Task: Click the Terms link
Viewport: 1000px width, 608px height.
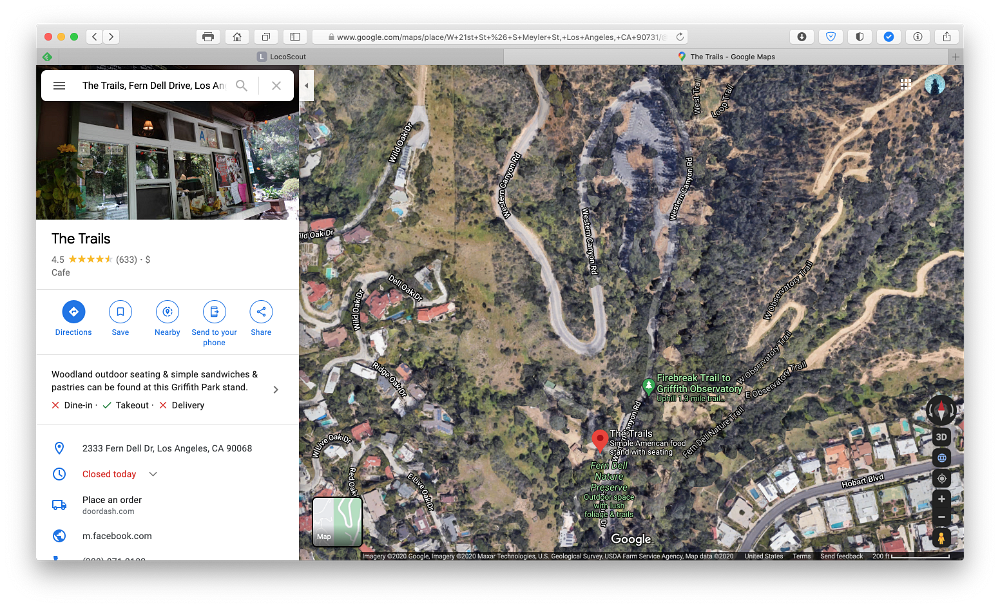Action: click(x=802, y=556)
